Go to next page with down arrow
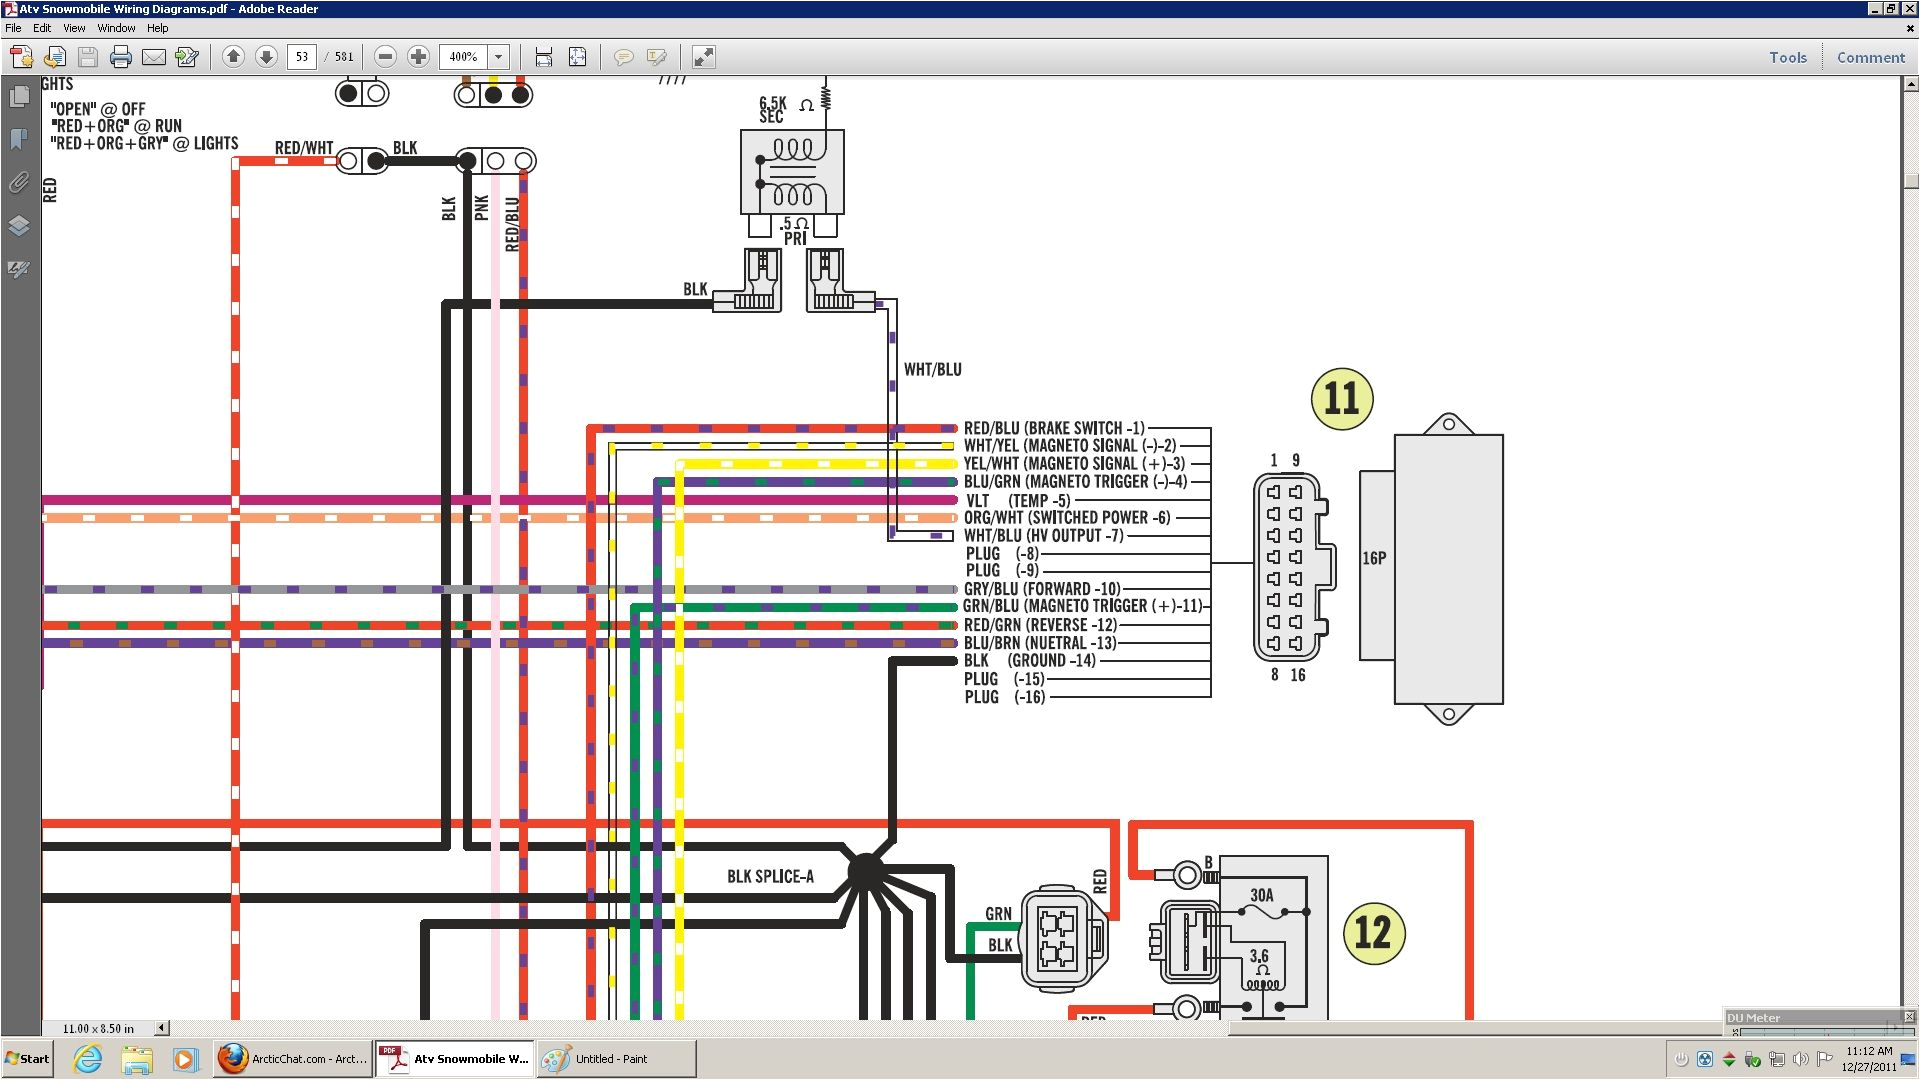 (266, 57)
